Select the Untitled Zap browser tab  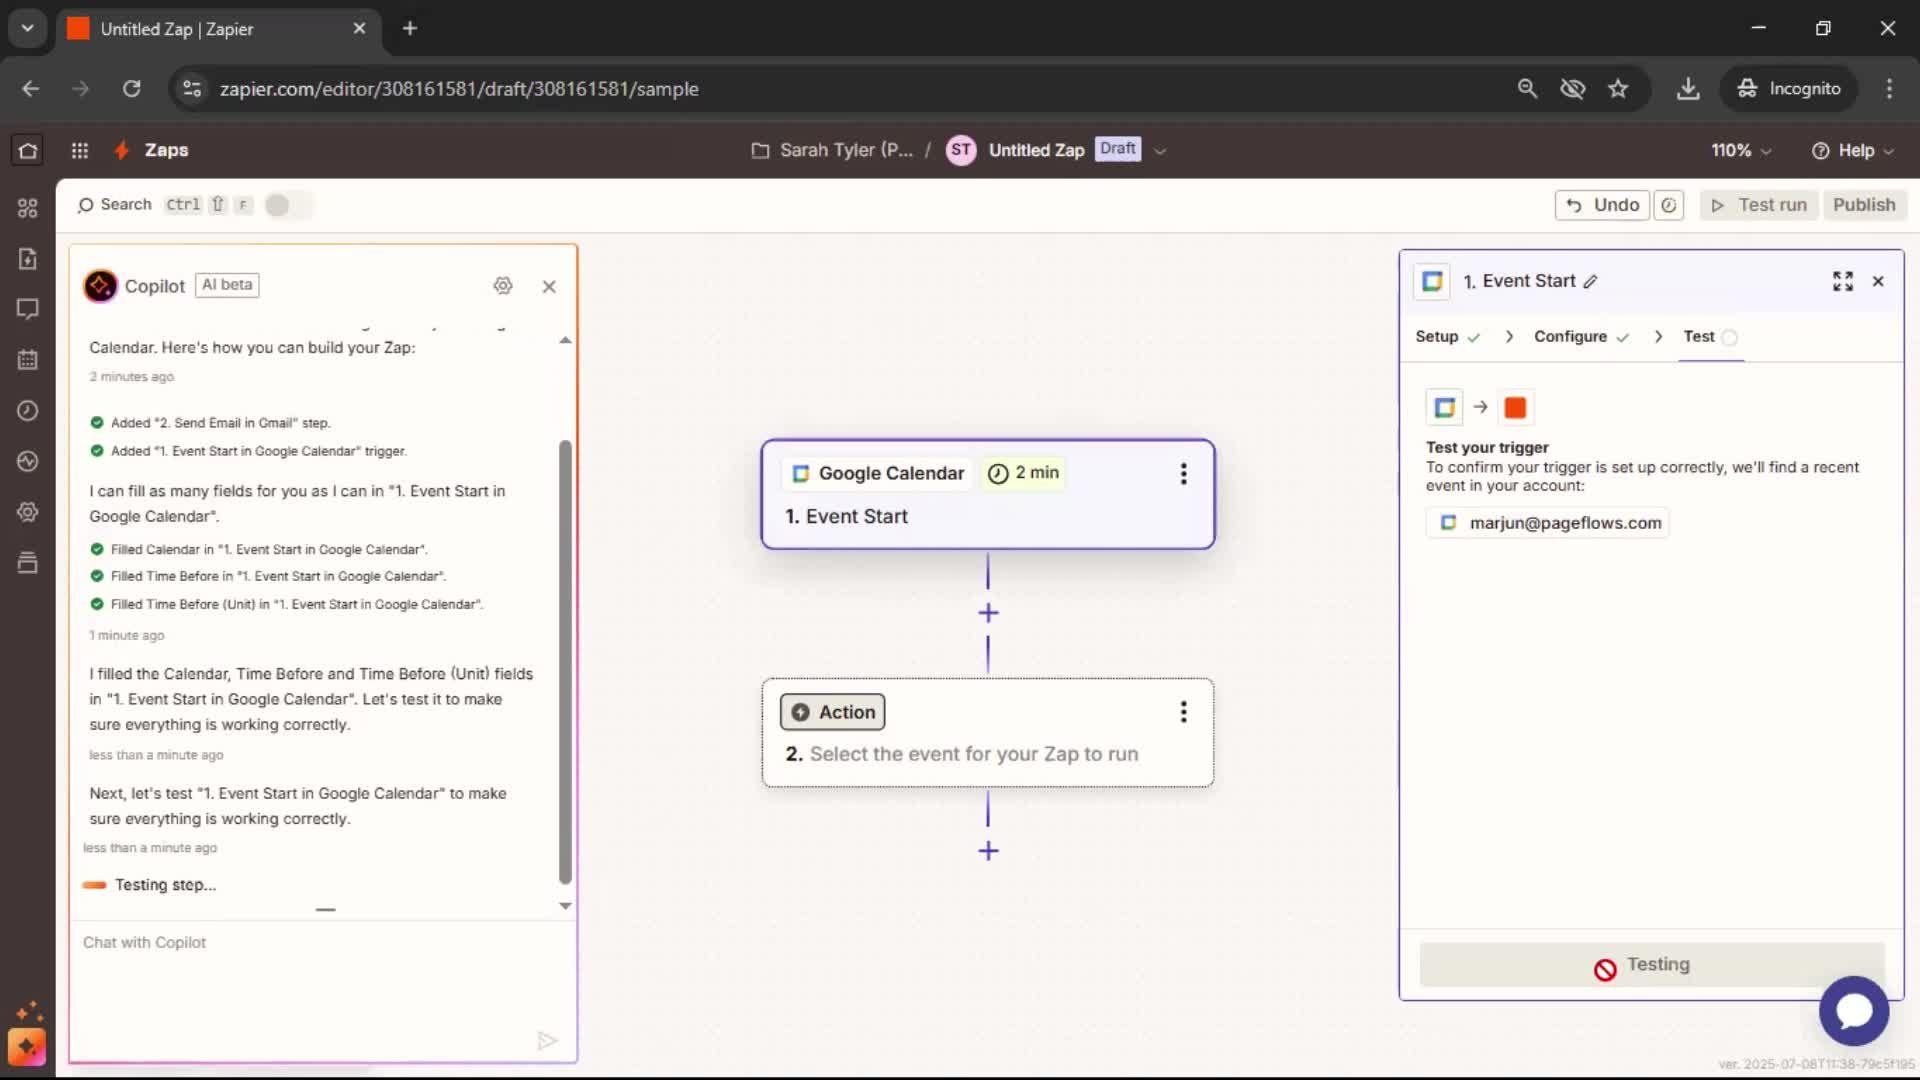point(216,29)
